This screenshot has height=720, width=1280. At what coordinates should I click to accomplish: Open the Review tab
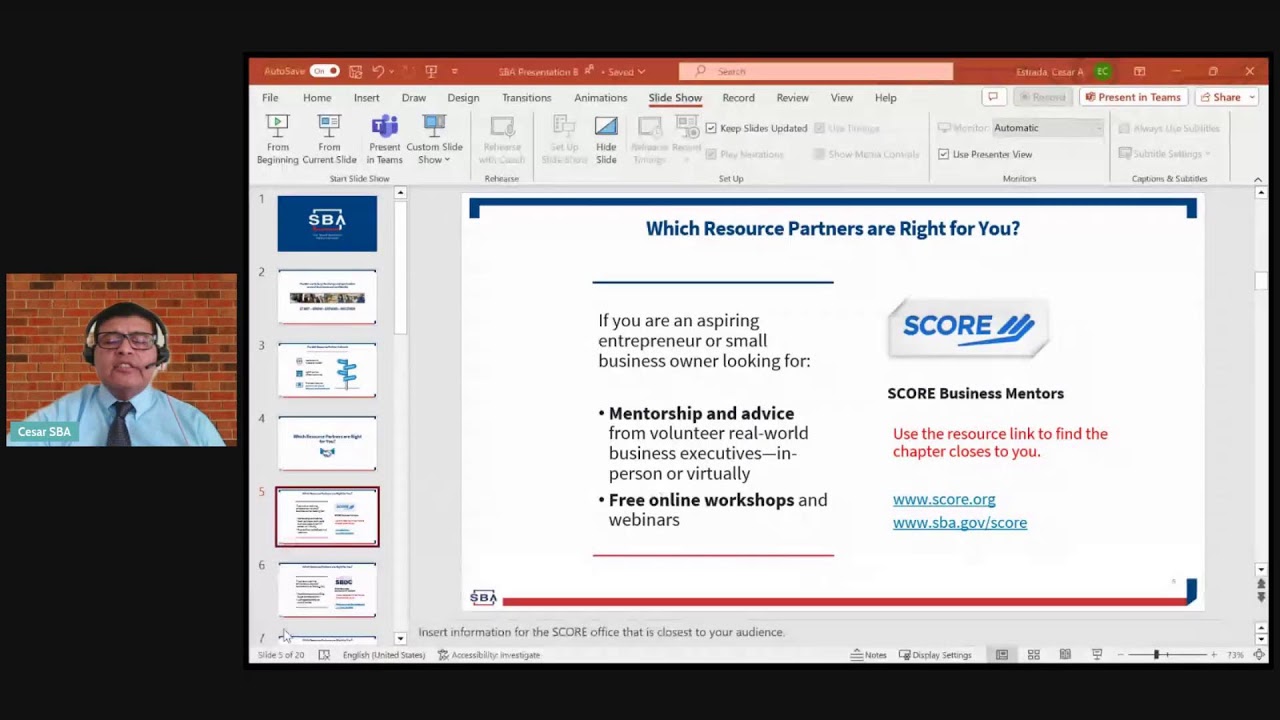click(792, 98)
